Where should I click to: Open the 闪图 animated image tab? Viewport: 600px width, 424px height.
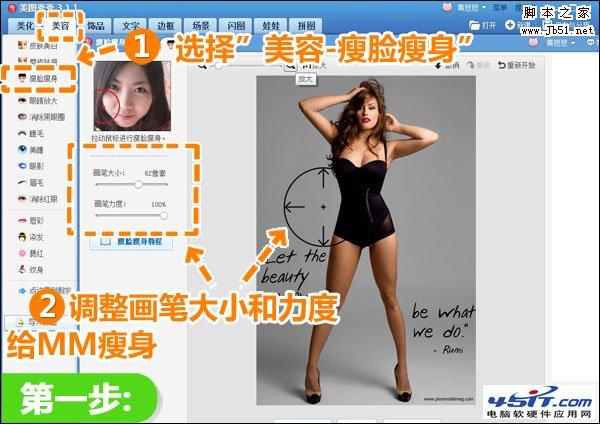236,26
